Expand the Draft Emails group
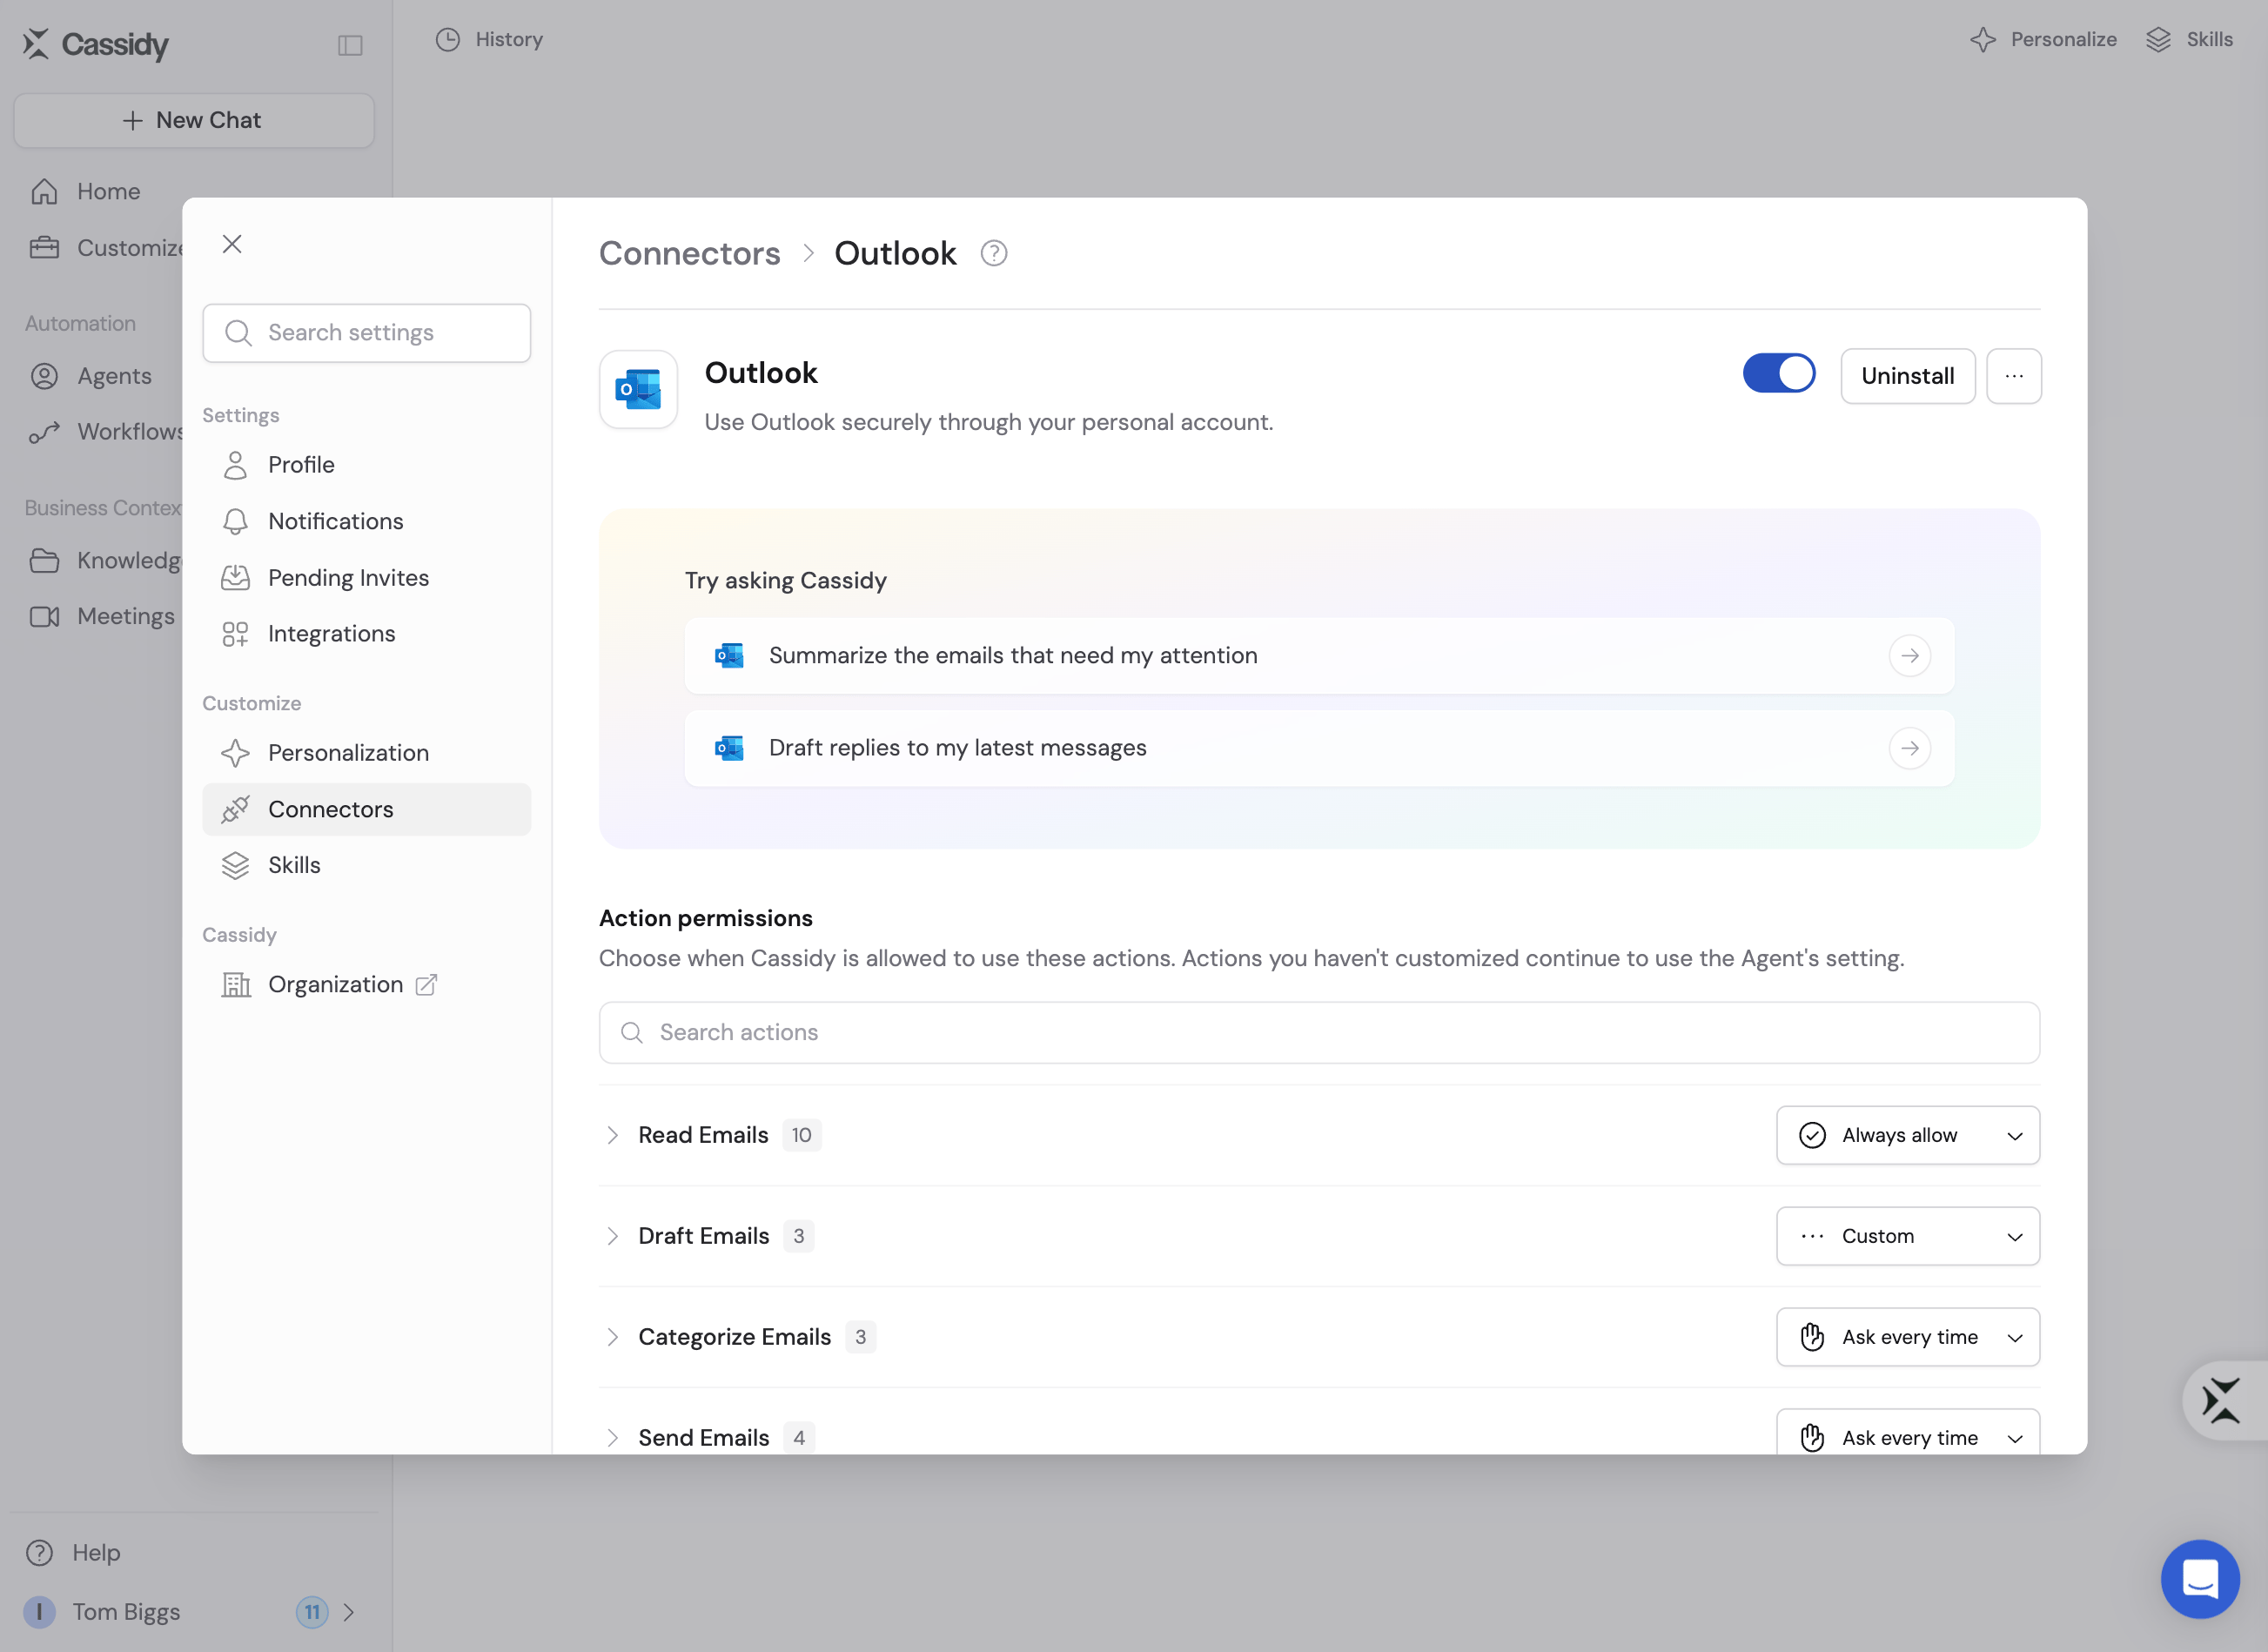The image size is (2268, 1652). click(612, 1237)
